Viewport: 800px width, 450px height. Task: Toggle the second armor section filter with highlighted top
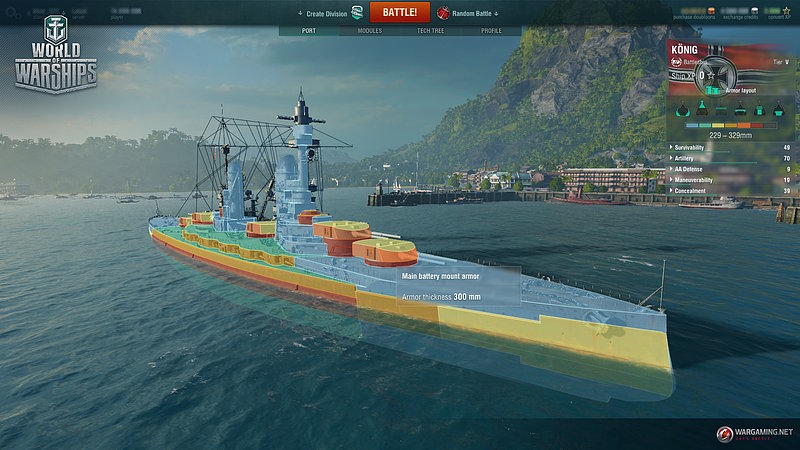pyautogui.click(x=702, y=108)
